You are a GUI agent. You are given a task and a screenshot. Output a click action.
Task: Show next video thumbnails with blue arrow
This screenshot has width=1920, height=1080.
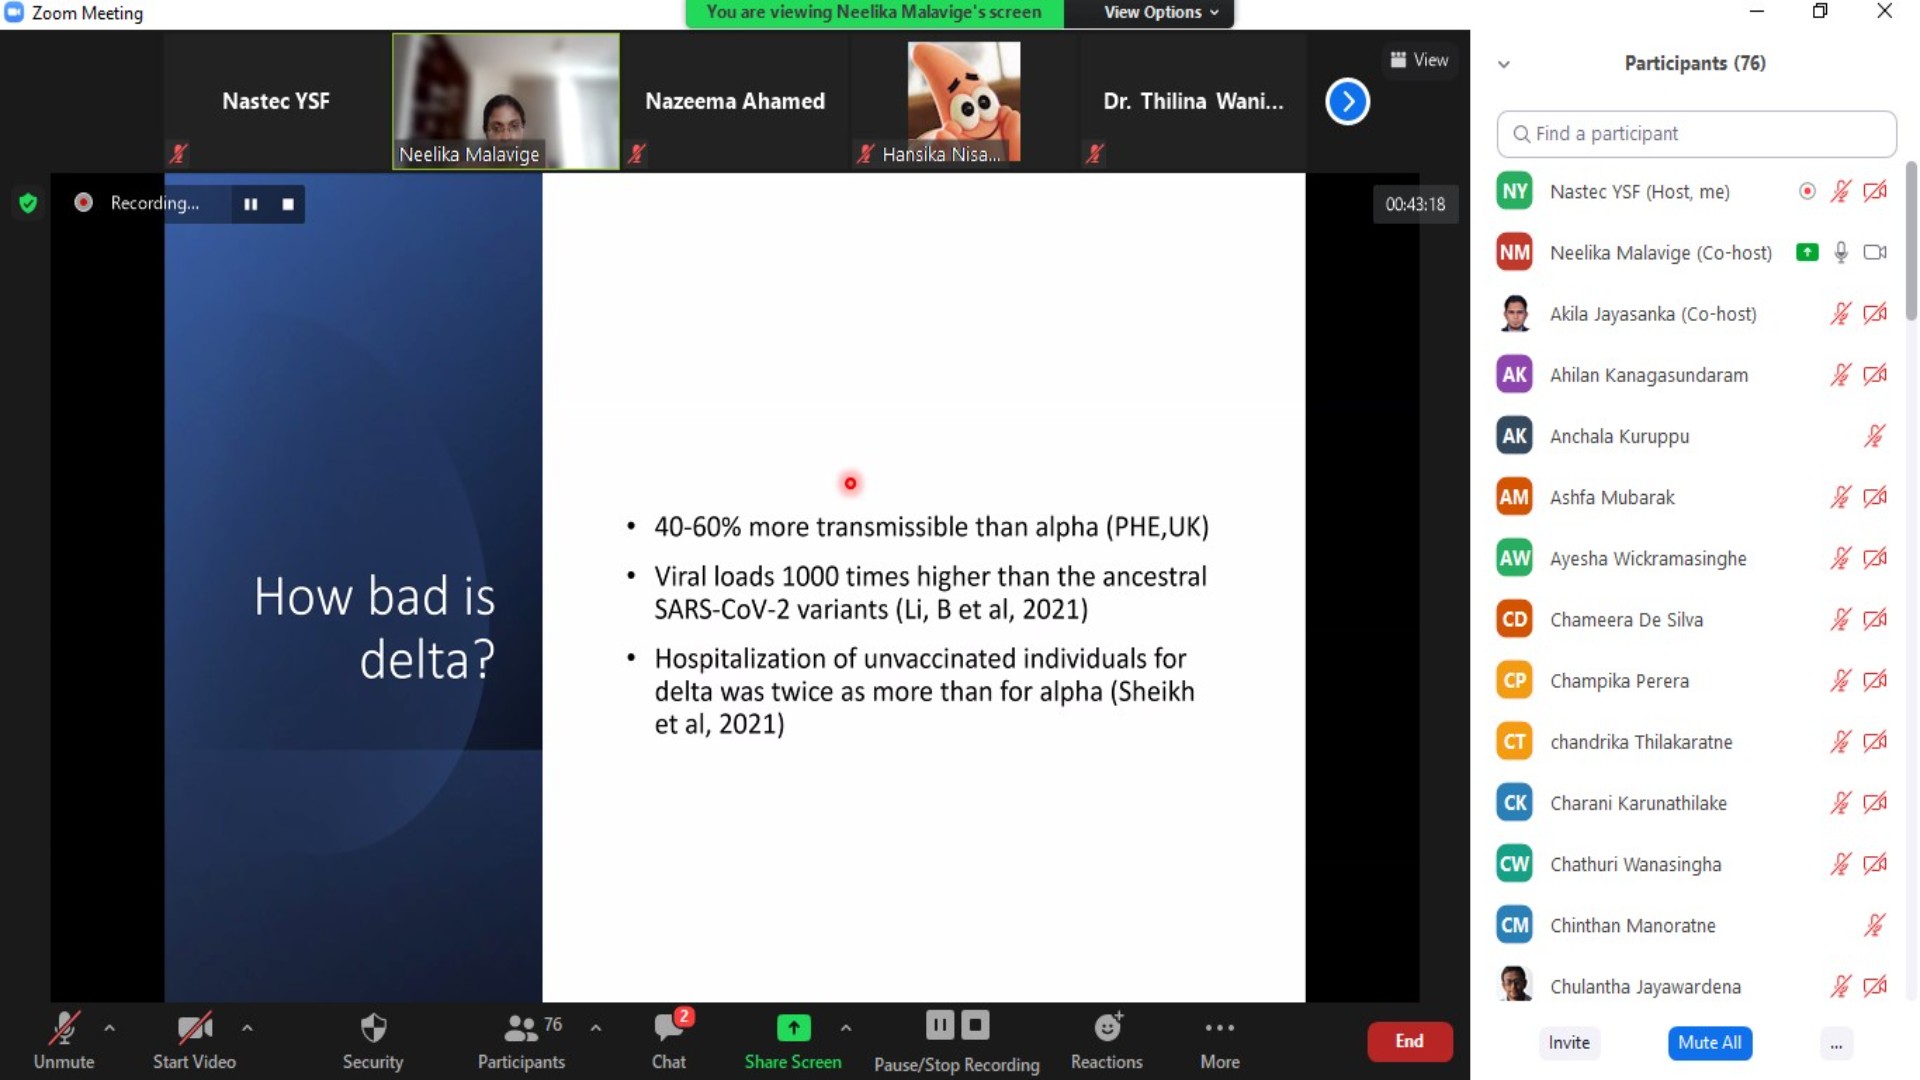pos(1347,101)
